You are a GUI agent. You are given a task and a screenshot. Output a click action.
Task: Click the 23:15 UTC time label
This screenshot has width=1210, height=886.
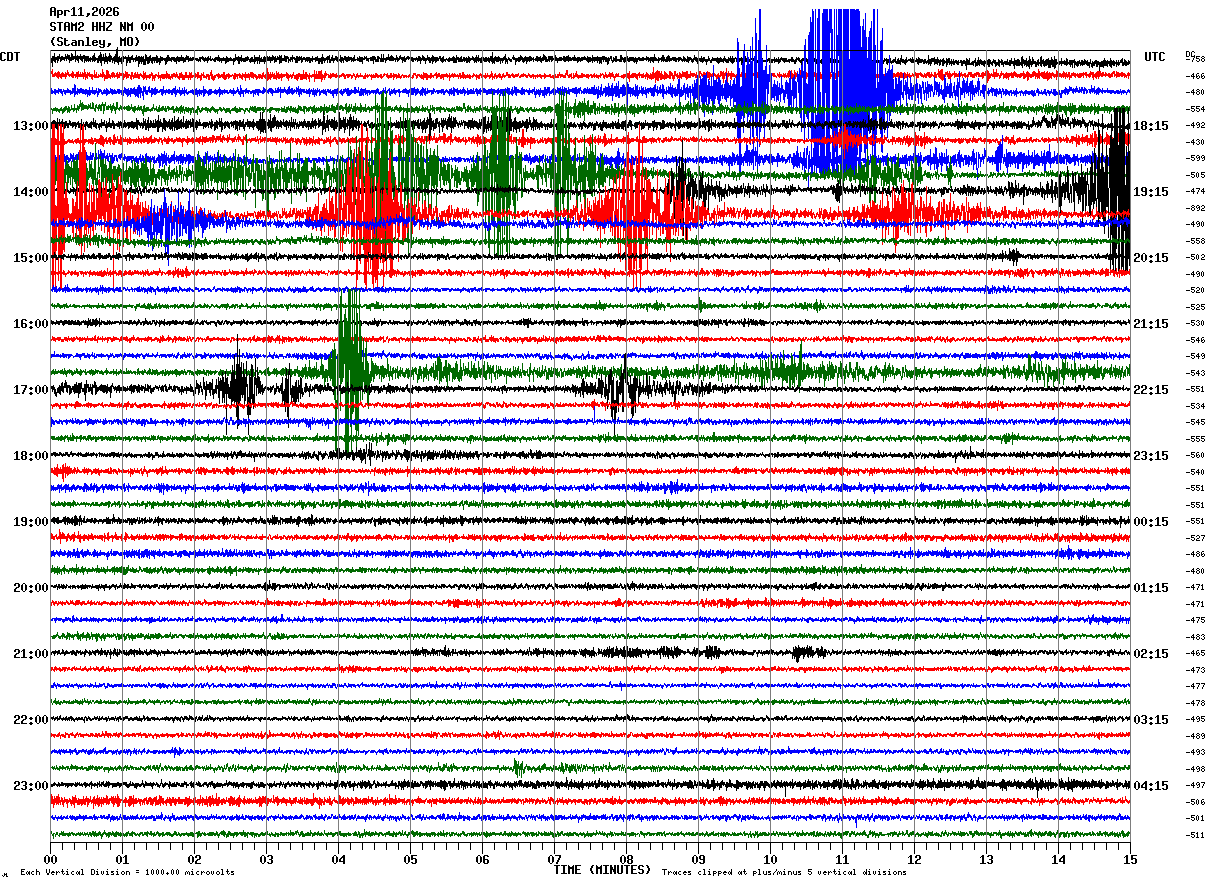click(1151, 456)
